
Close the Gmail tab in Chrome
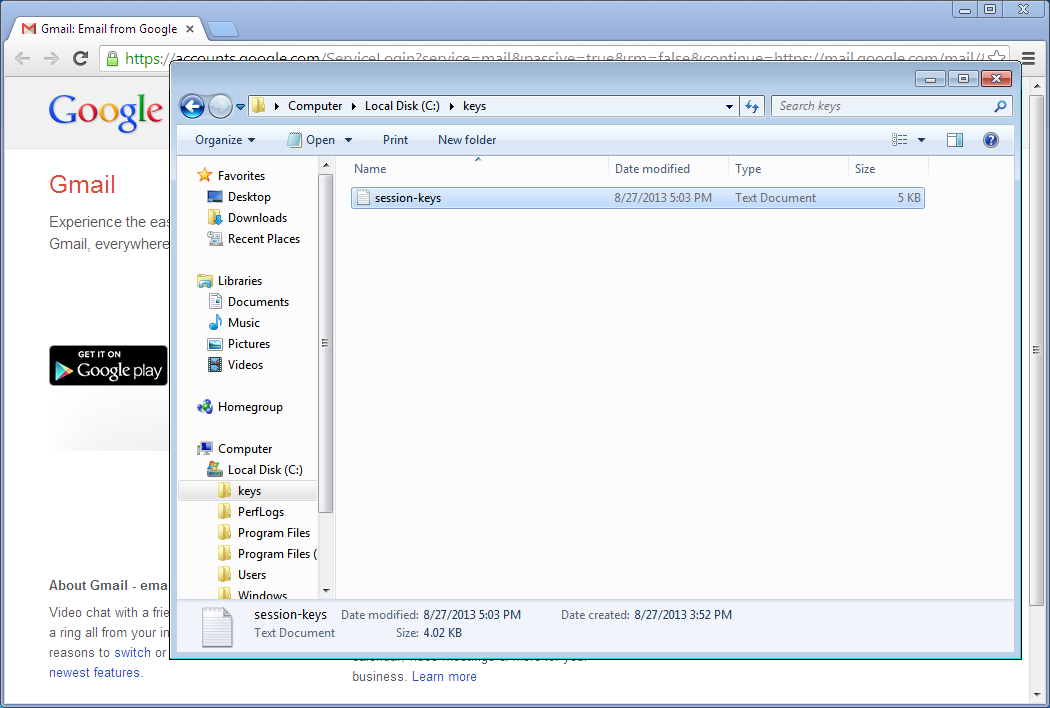coord(190,29)
